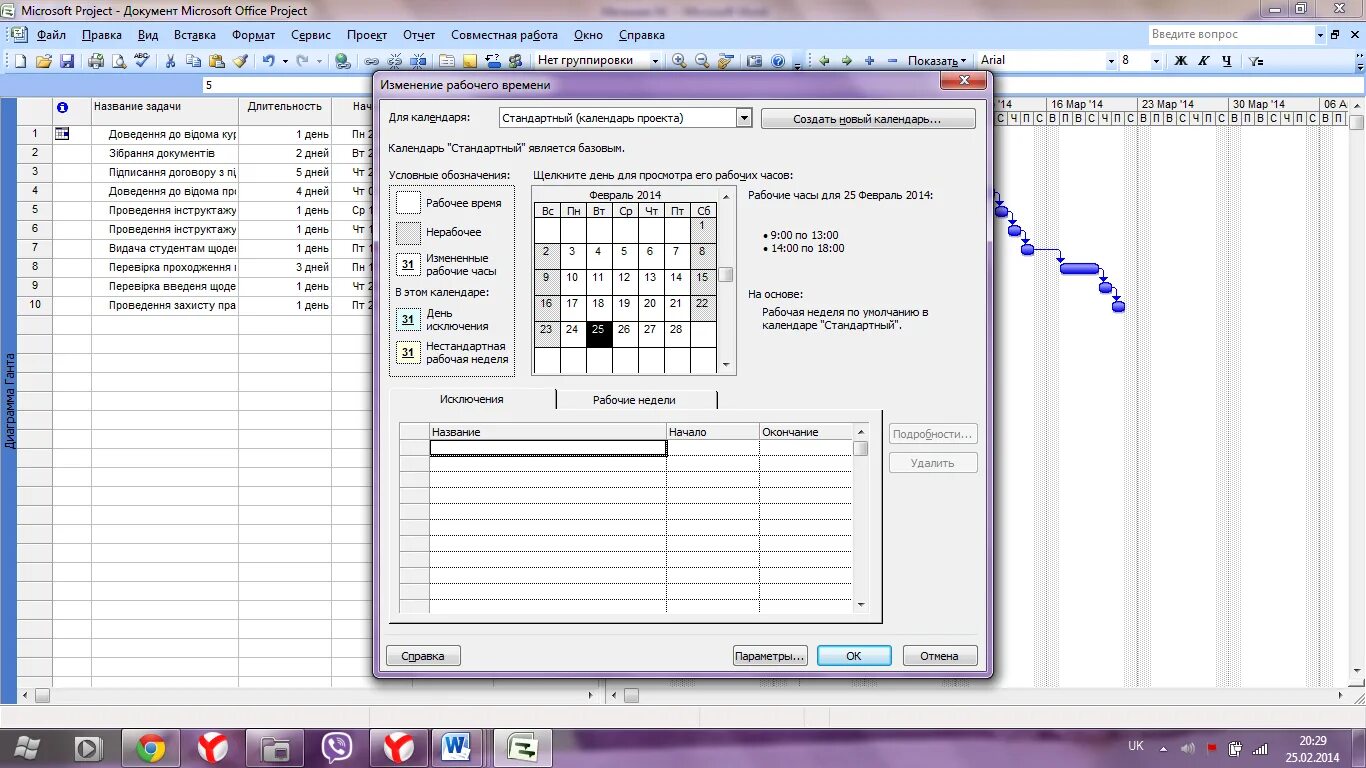Viewport: 1366px width, 768px height.
Task: Click the Hide Subtasks minus icon
Action: [892, 61]
